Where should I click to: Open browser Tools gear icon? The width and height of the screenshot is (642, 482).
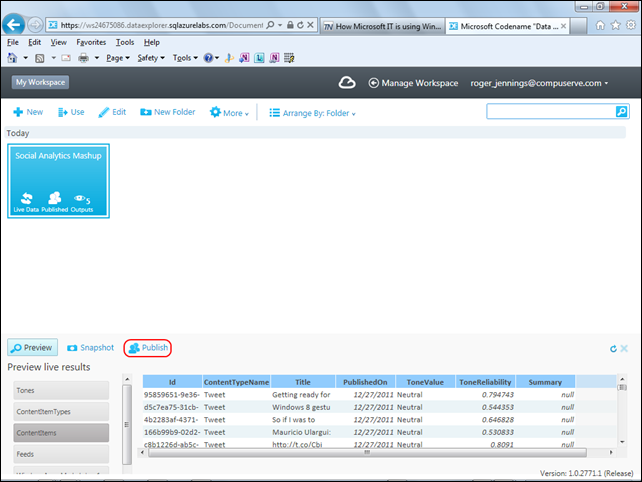point(631,25)
